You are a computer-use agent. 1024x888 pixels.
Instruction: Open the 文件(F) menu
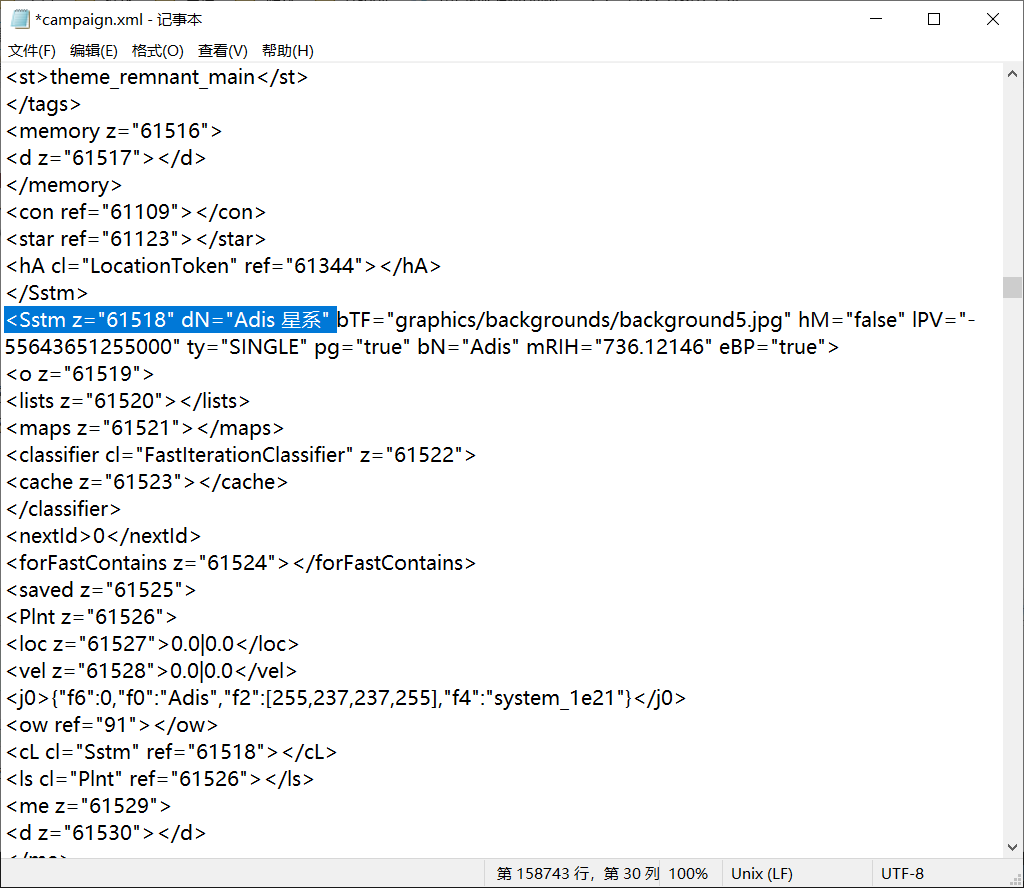tap(32, 51)
